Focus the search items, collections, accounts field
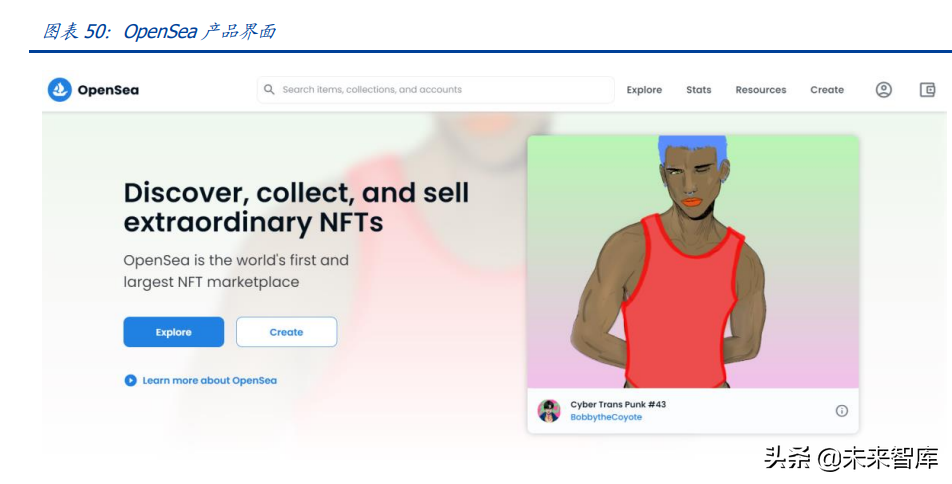This screenshot has height=484, width=952. (x=440, y=90)
